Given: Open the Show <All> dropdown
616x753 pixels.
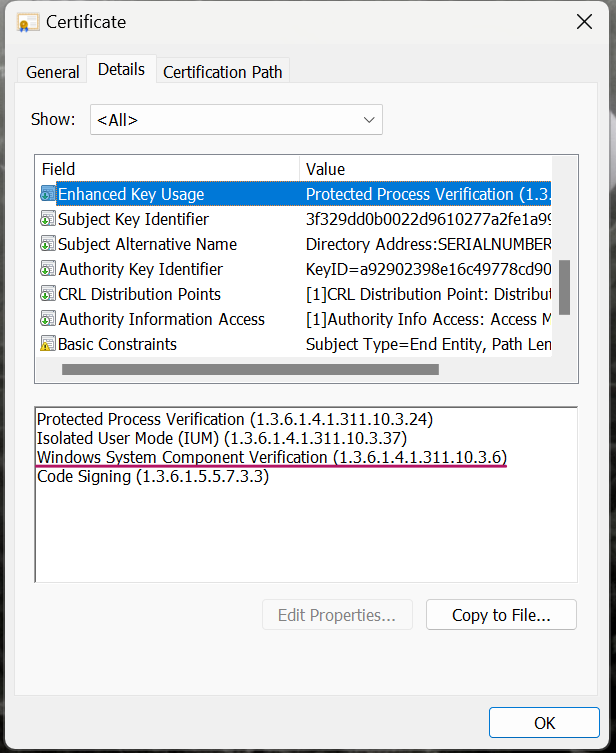Looking at the screenshot, I should (236, 120).
